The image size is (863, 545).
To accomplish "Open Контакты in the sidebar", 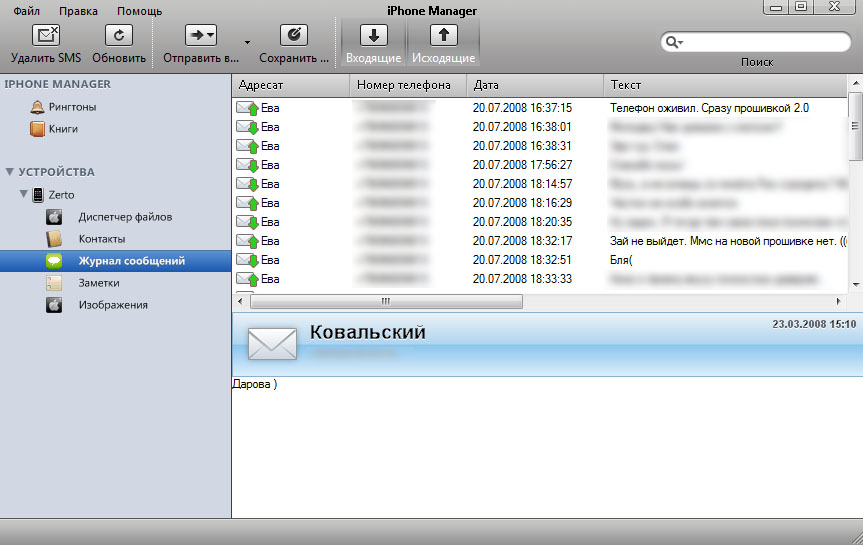I will tap(102, 239).
